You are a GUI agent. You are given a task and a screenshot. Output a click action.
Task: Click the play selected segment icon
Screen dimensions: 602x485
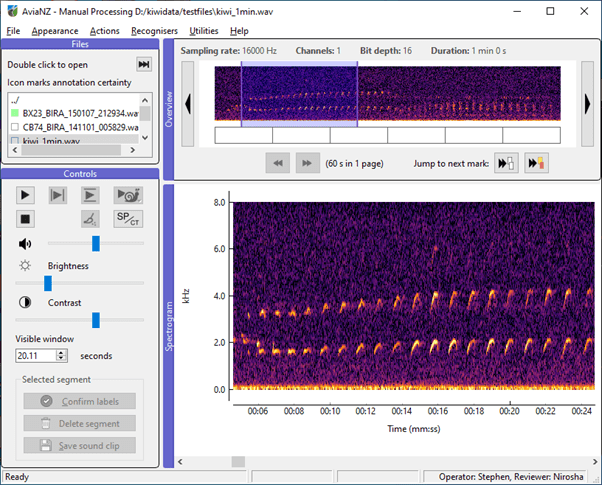point(59,195)
